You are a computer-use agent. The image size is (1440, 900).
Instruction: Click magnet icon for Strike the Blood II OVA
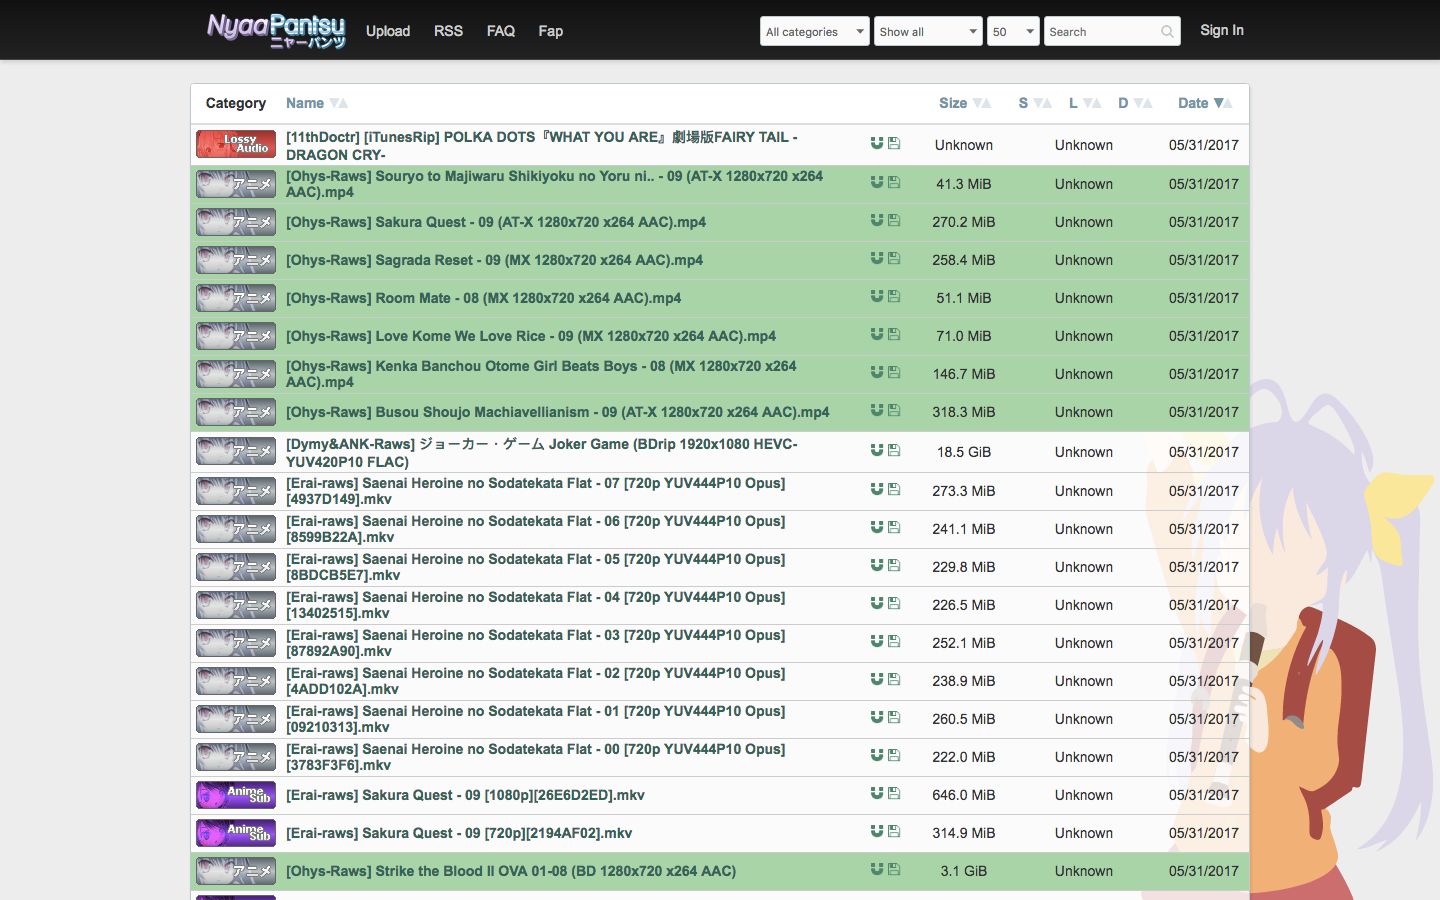876,869
